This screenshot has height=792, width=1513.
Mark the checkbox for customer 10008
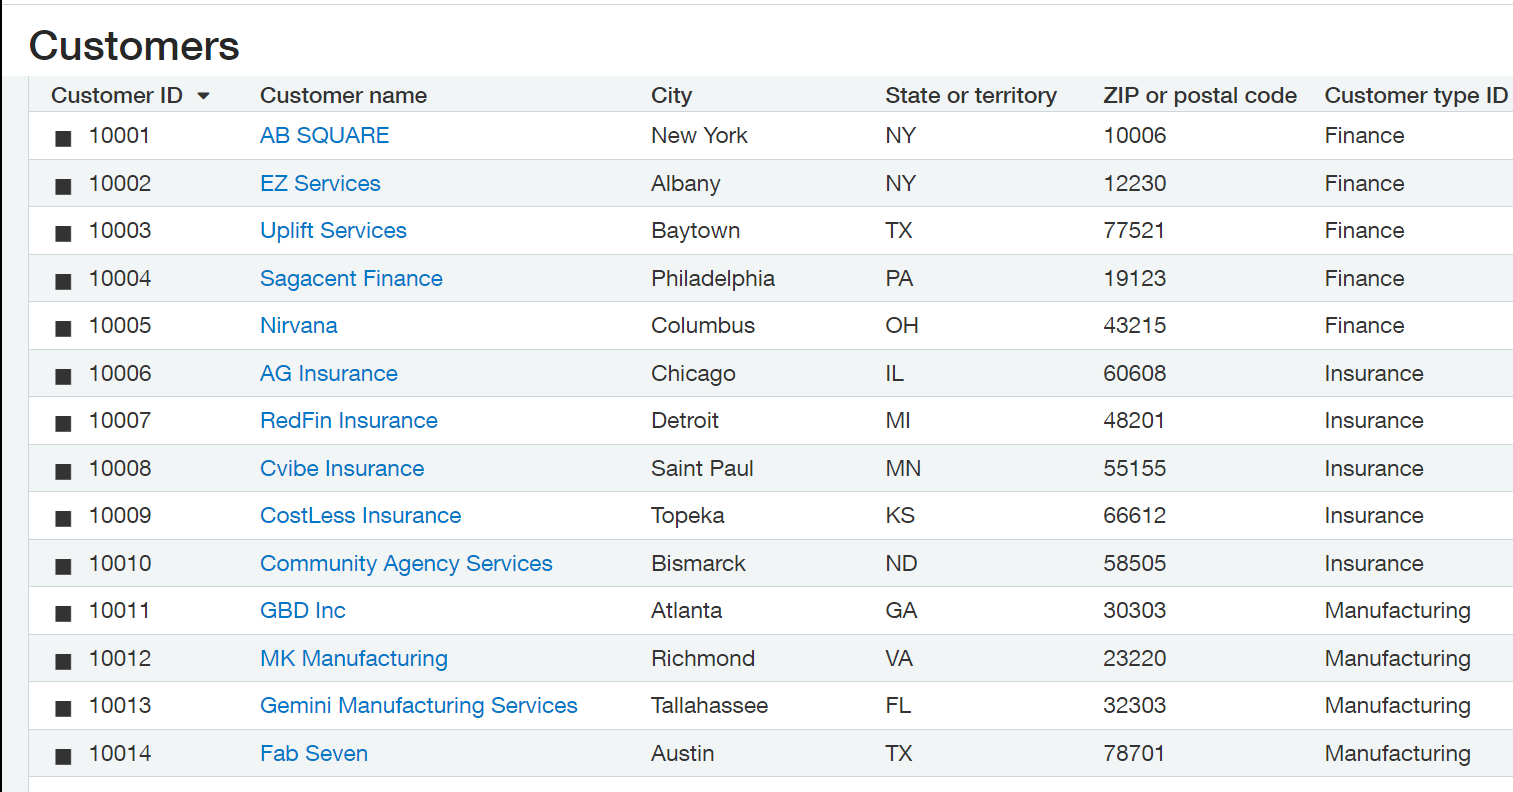point(63,471)
